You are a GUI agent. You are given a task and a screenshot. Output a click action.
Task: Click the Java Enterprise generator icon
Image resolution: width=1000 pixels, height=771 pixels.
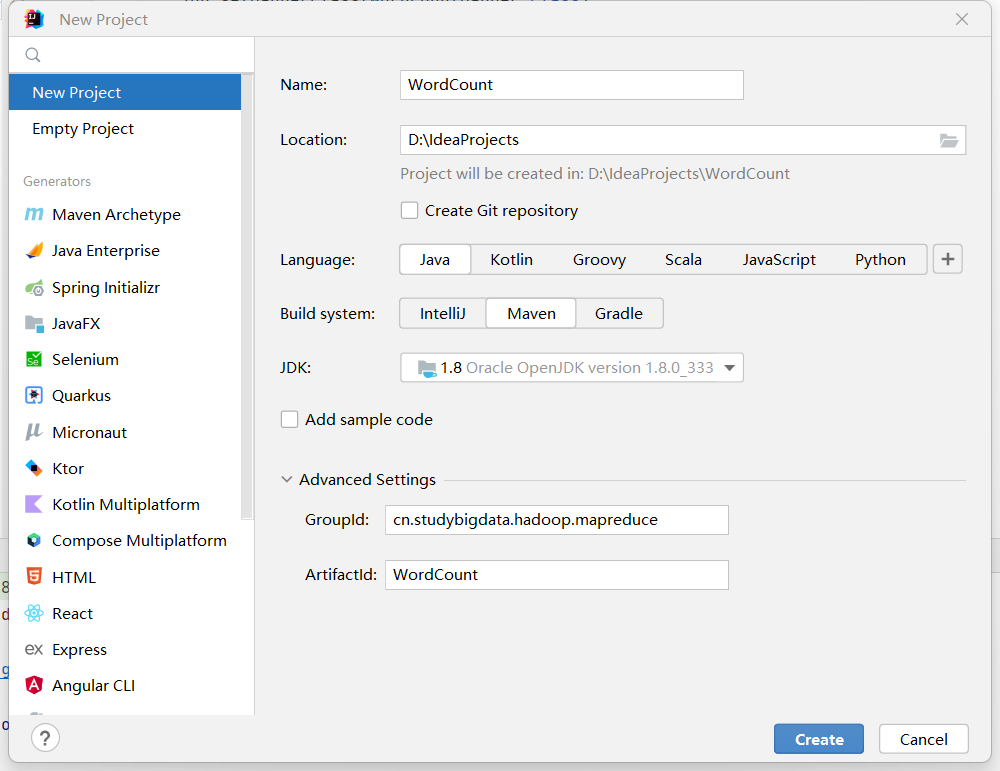pos(34,251)
